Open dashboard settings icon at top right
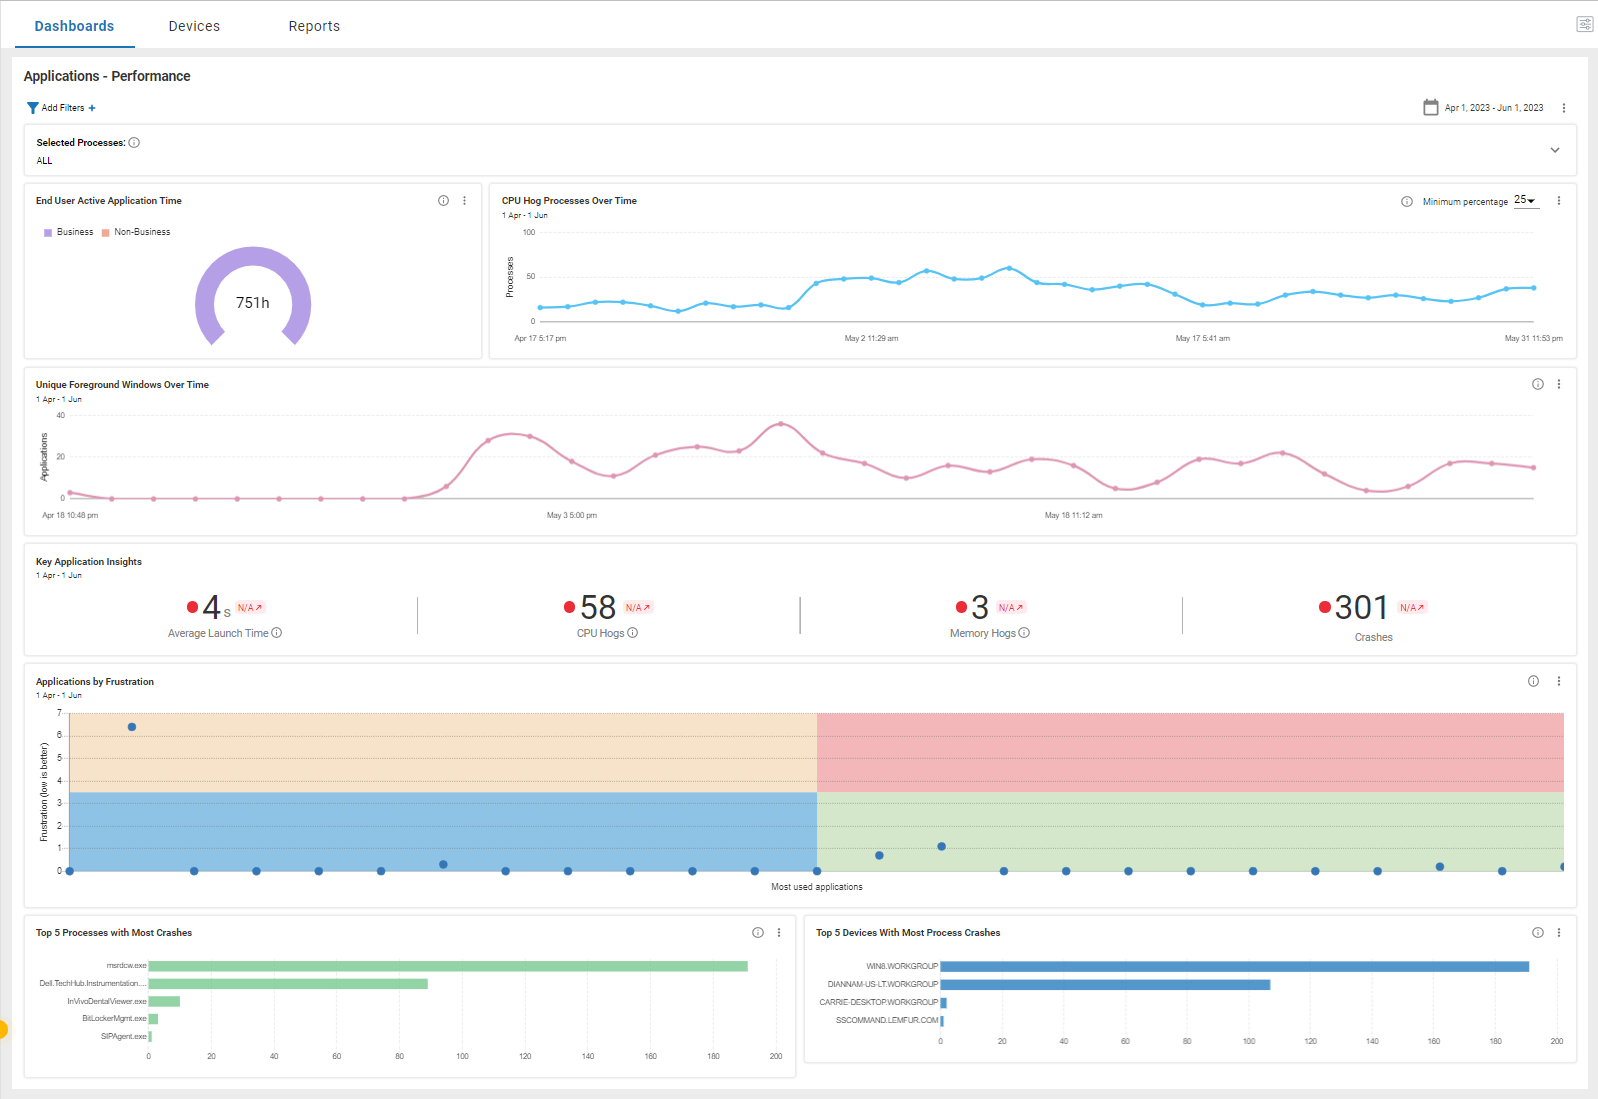The height and width of the screenshot is (1099, 1598). pos(1584,25)
